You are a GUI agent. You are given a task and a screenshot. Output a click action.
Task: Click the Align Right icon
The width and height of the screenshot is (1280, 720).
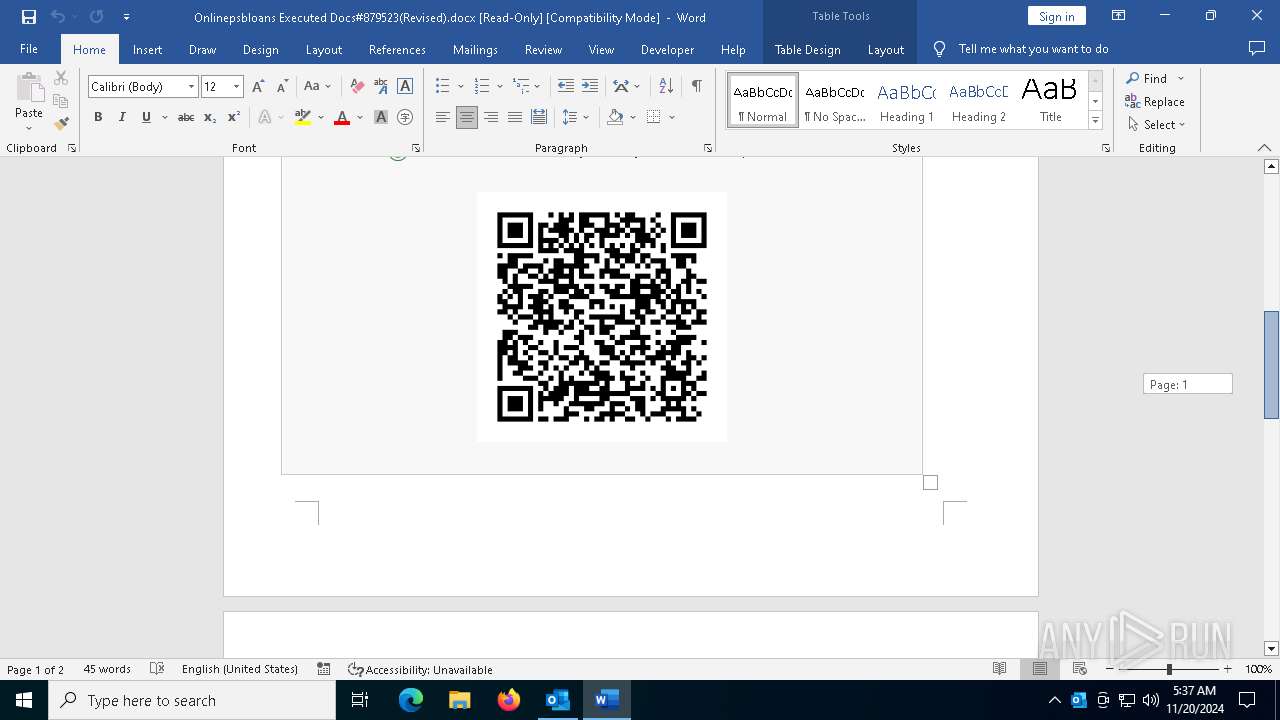click(491, 117)
